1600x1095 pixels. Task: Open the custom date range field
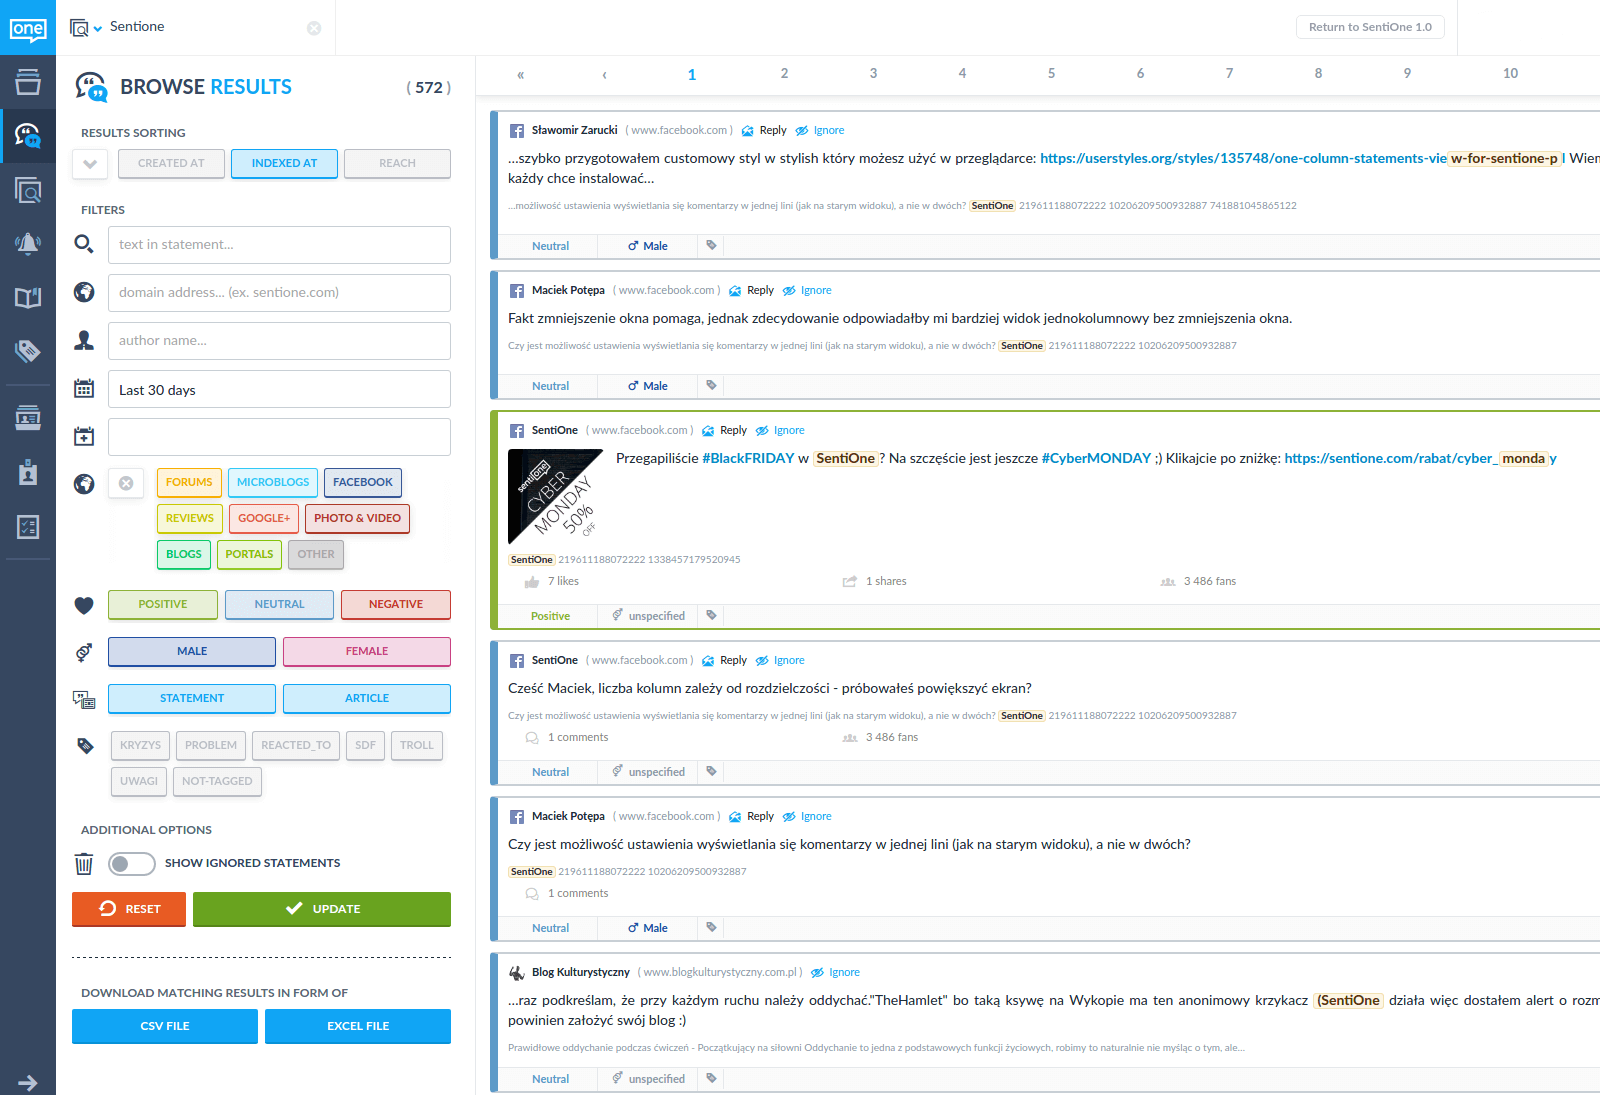pyautogui.click(x=279, y=437)
